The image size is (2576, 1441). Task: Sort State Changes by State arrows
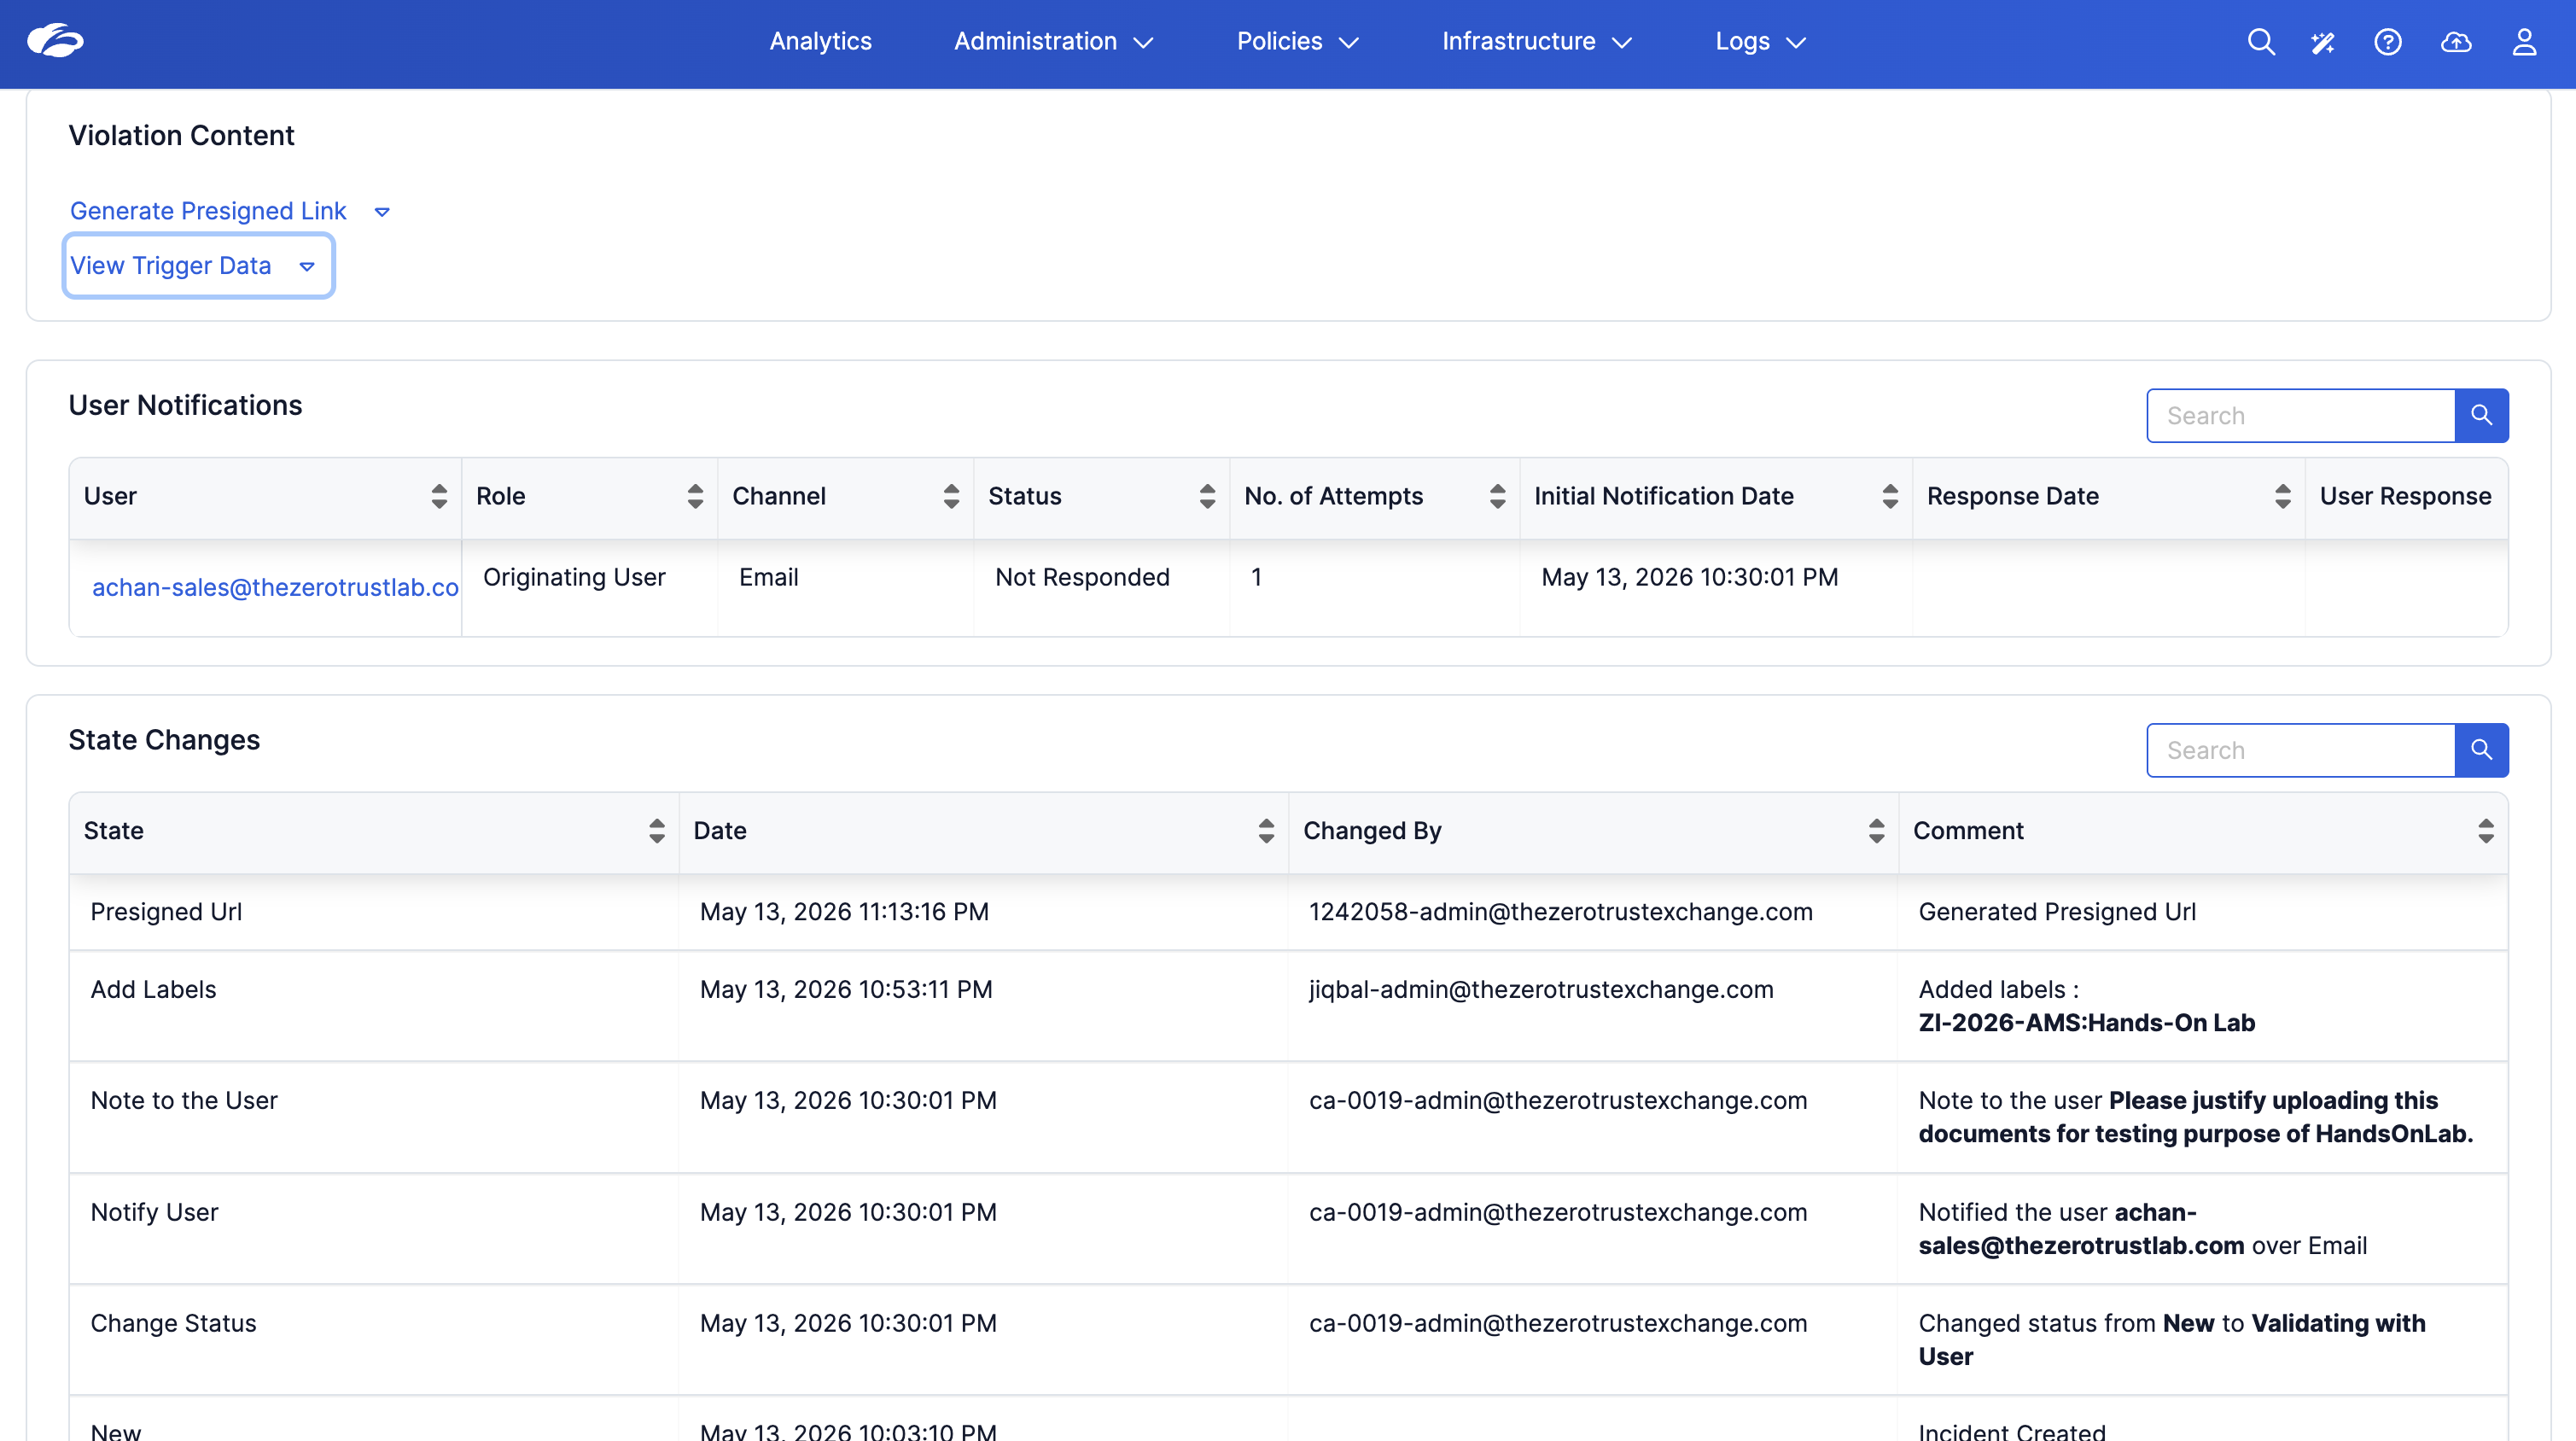coord(656,831)
